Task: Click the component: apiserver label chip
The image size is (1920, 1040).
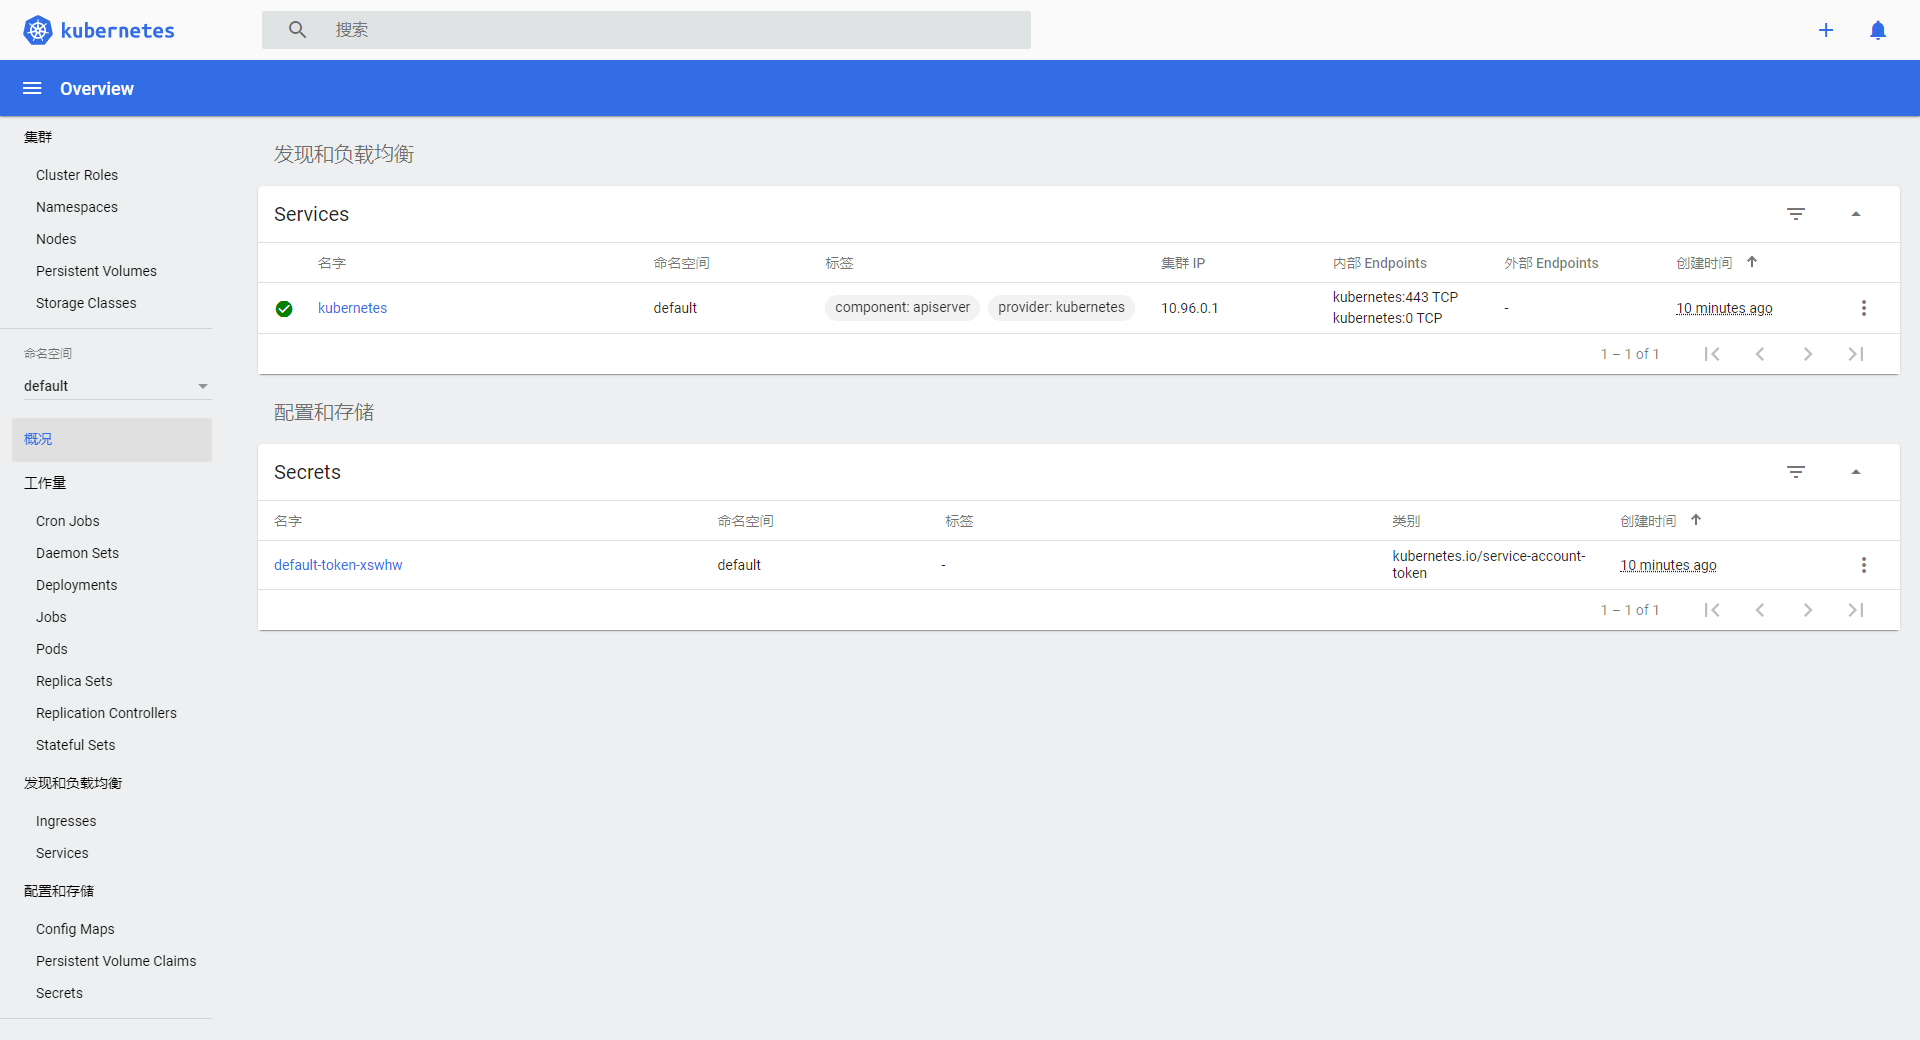Action: click(902, 307)
